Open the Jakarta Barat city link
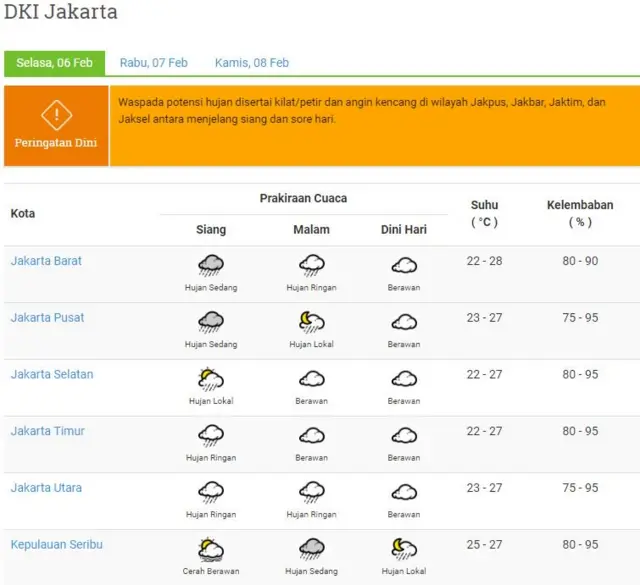 [46, 261]
